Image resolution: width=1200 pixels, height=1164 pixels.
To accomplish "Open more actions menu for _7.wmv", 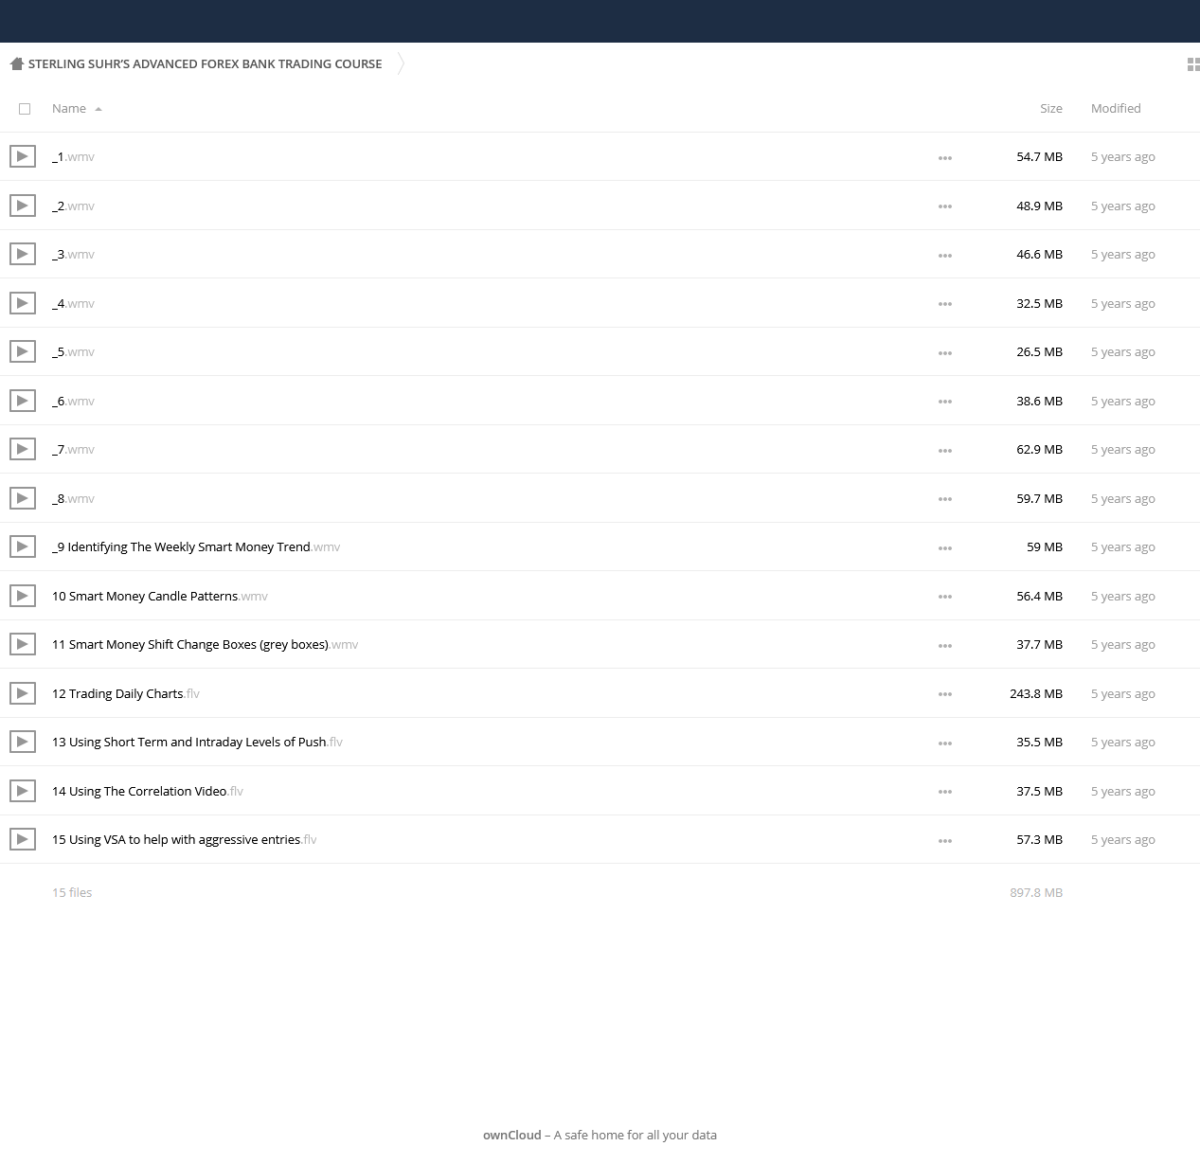I will pos(945,450).
